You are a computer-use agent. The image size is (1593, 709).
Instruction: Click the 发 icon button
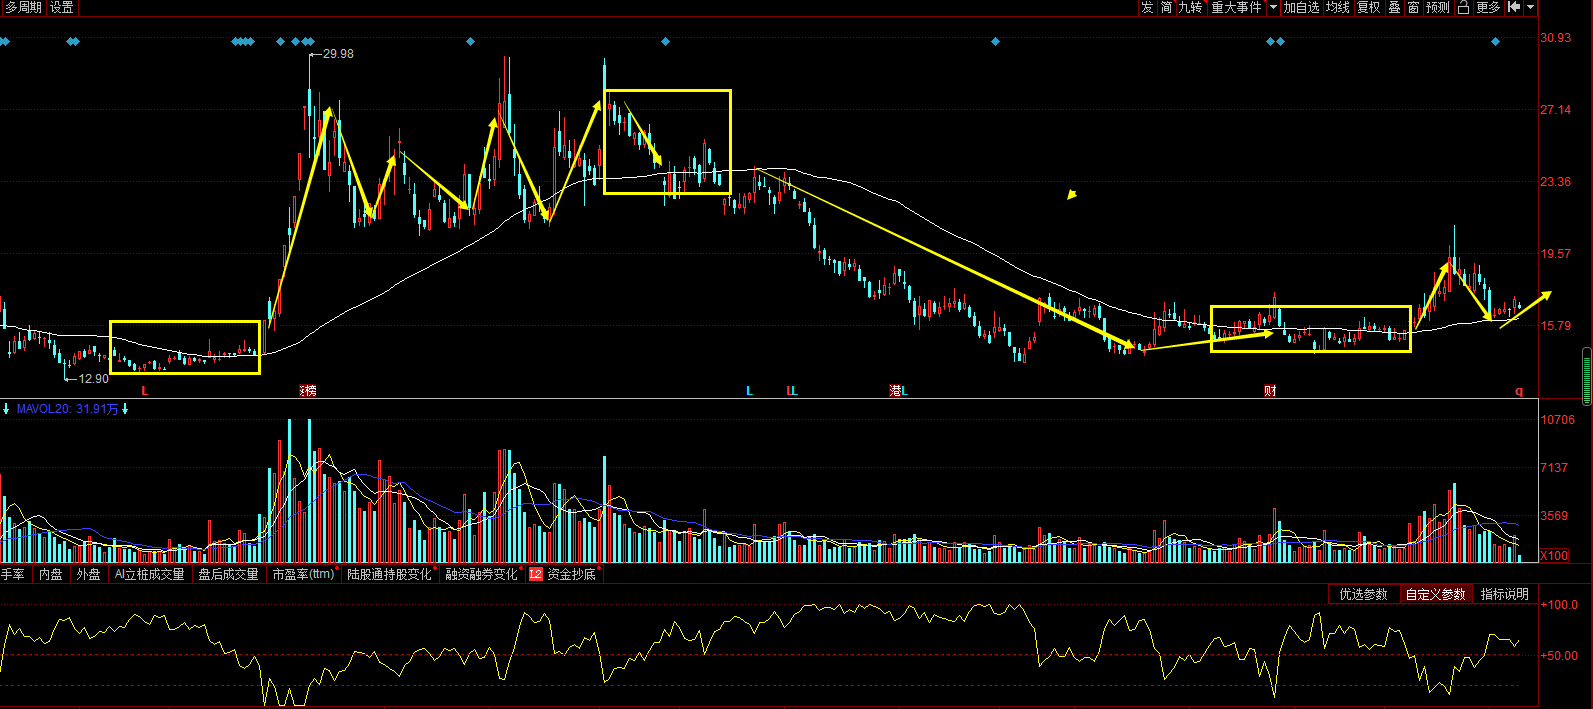point(1147,7)
